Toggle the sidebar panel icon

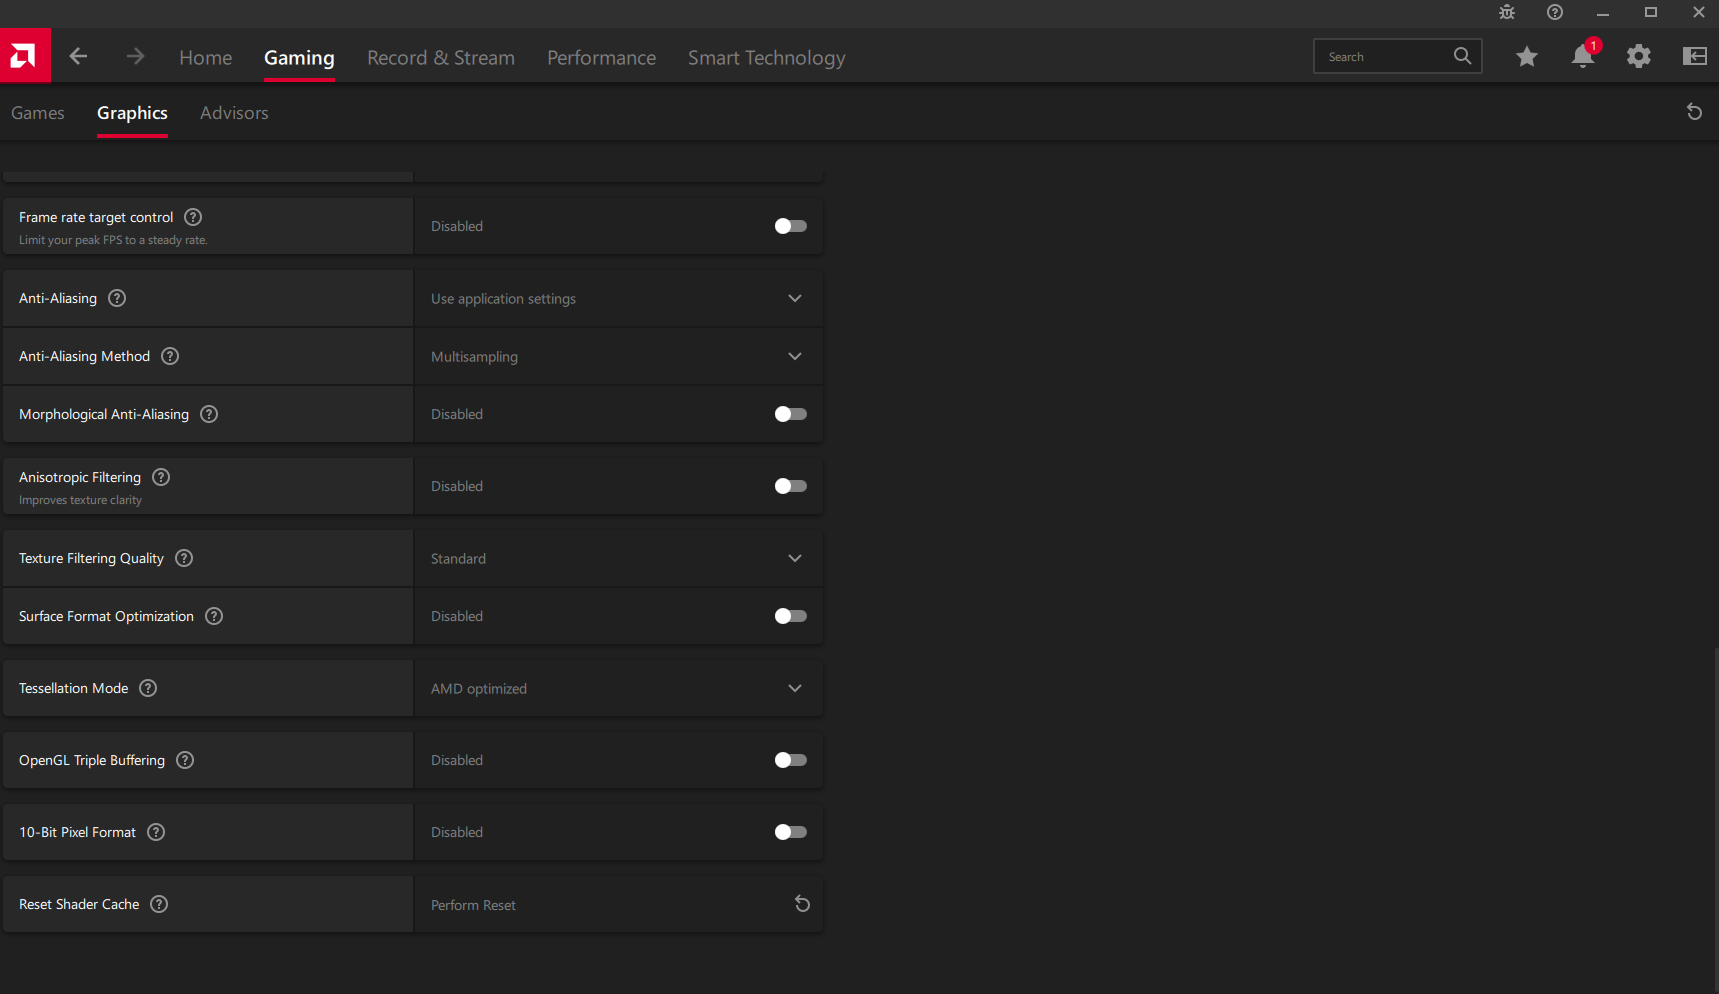point(1694,57)
